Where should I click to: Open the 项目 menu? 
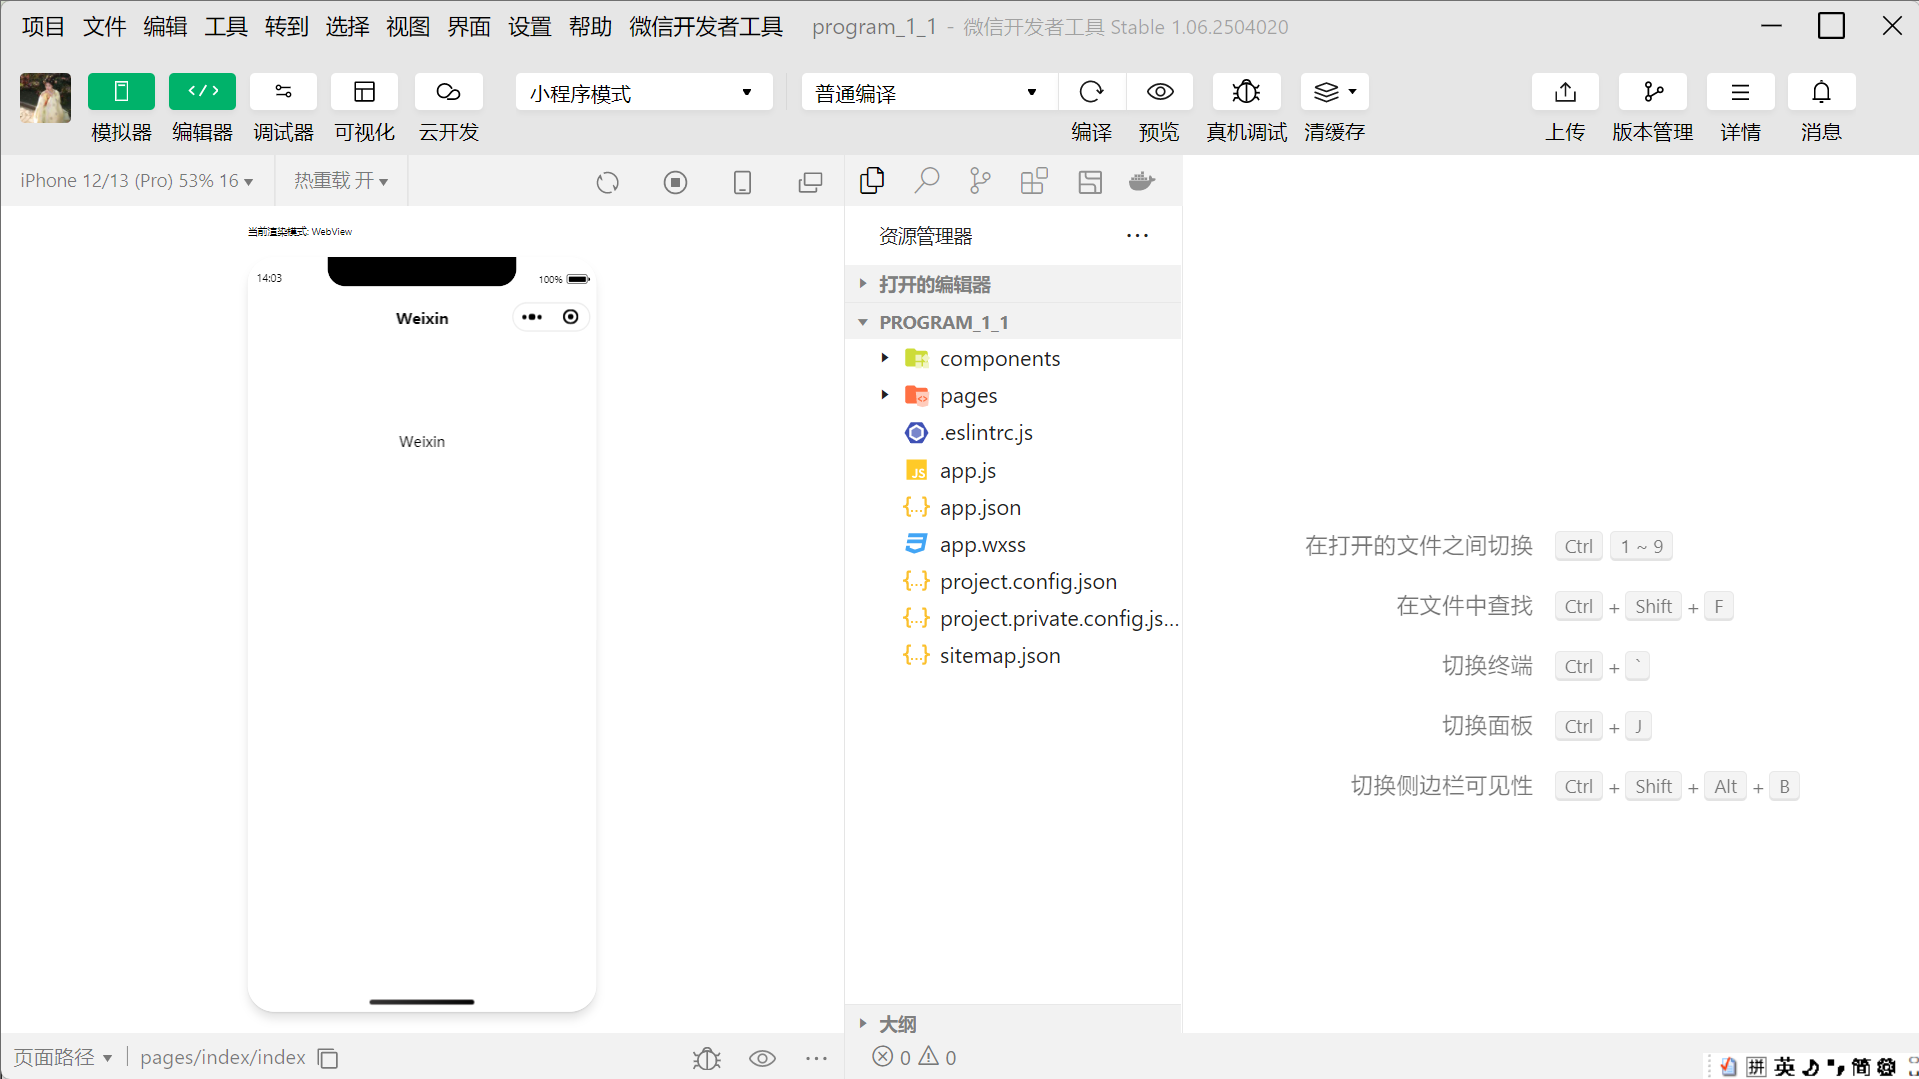43,27
